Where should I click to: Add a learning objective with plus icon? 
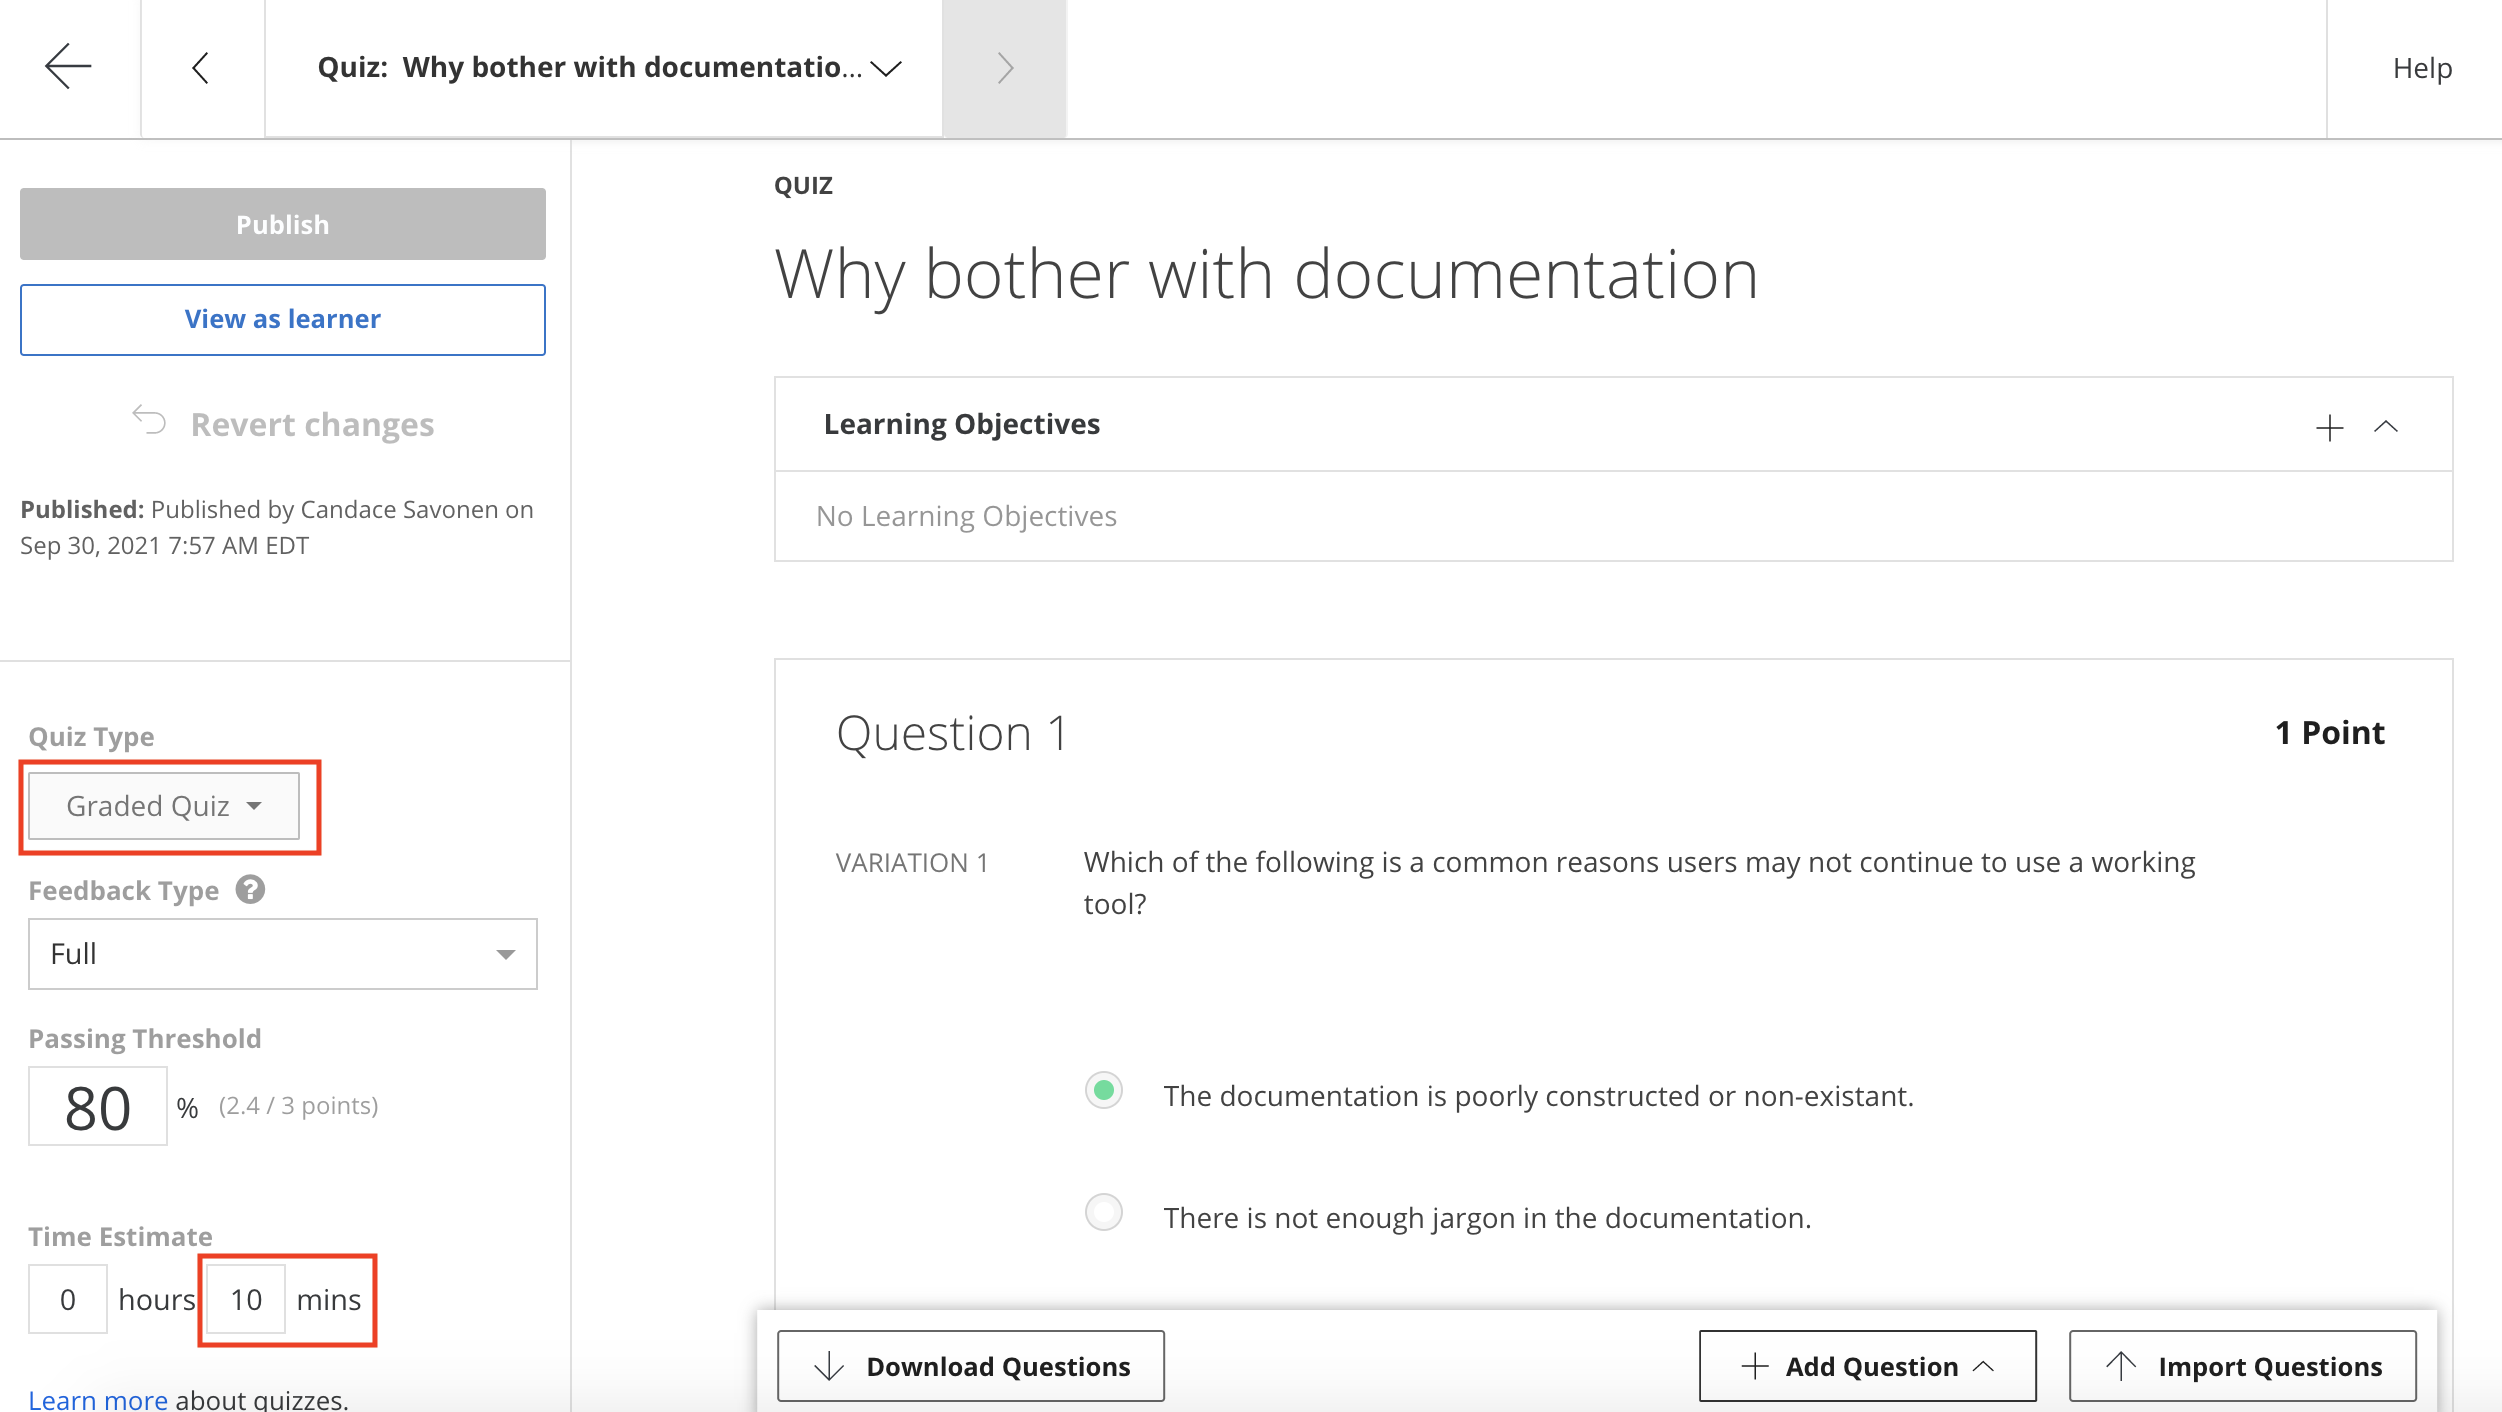(x=2329, y=428)
